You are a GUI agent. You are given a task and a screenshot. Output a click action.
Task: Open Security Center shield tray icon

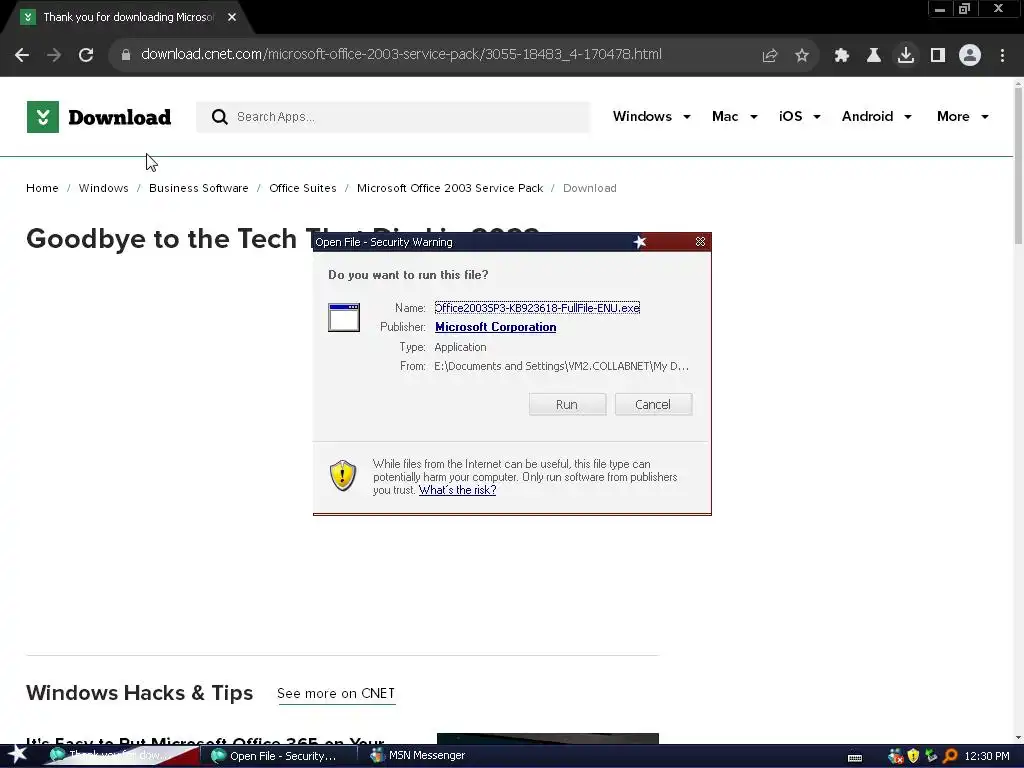point(913,756)
